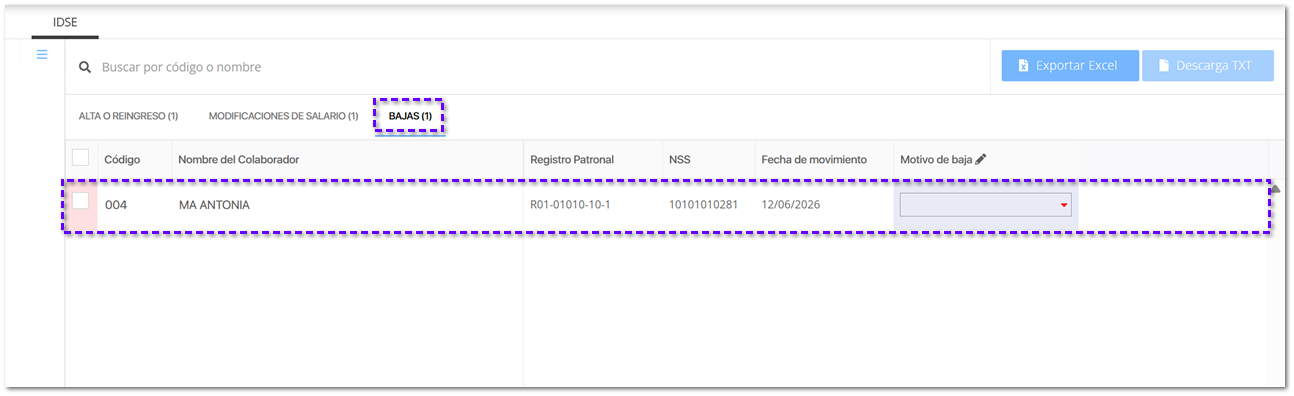Viewport: 1294px width, 396px height.
Task: Click the Código column header
Action: [122, 159]
